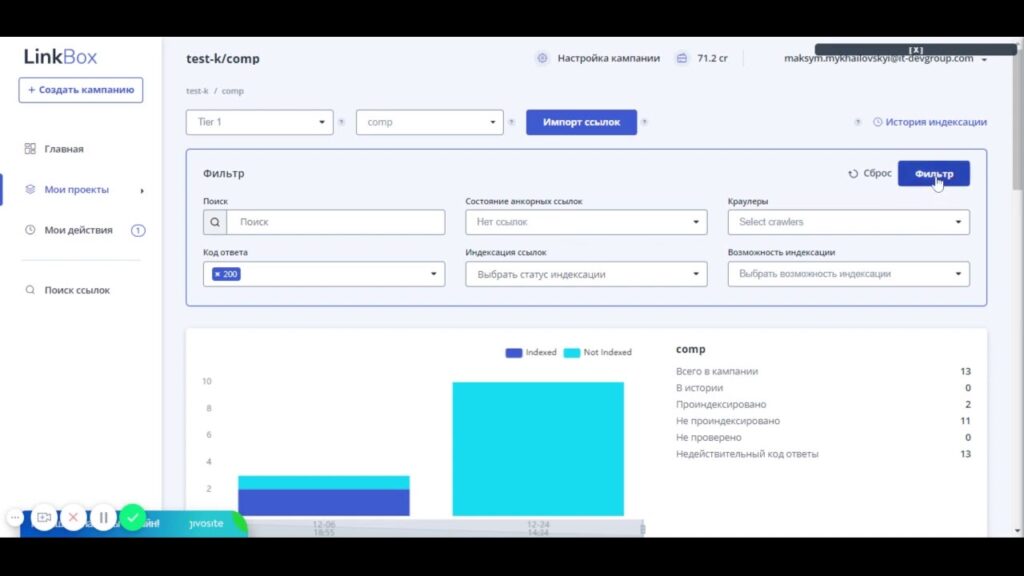The width and height of the screenshot is (1024, 576).
Task: Open the Select crawlers dropdown
Action: point(848,222)
